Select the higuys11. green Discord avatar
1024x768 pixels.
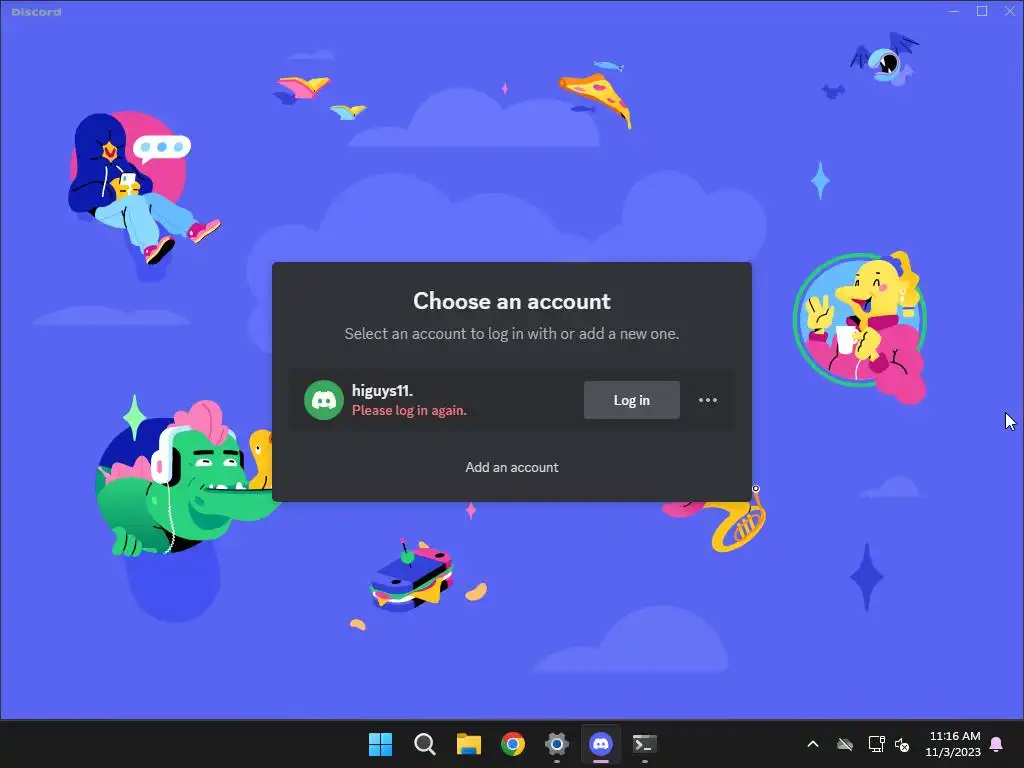point(324,400)
